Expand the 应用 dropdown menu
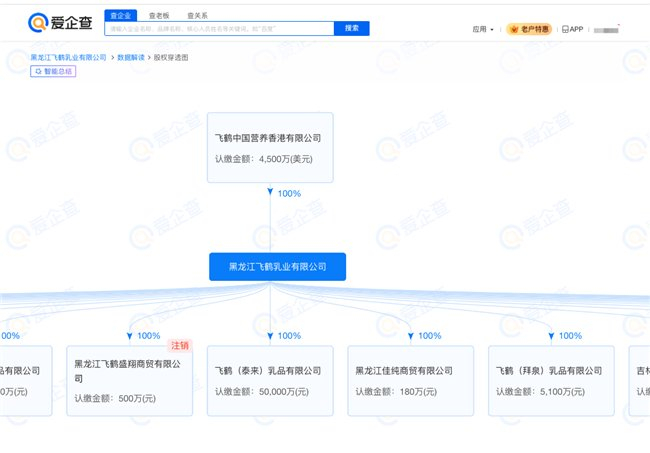 483,29
